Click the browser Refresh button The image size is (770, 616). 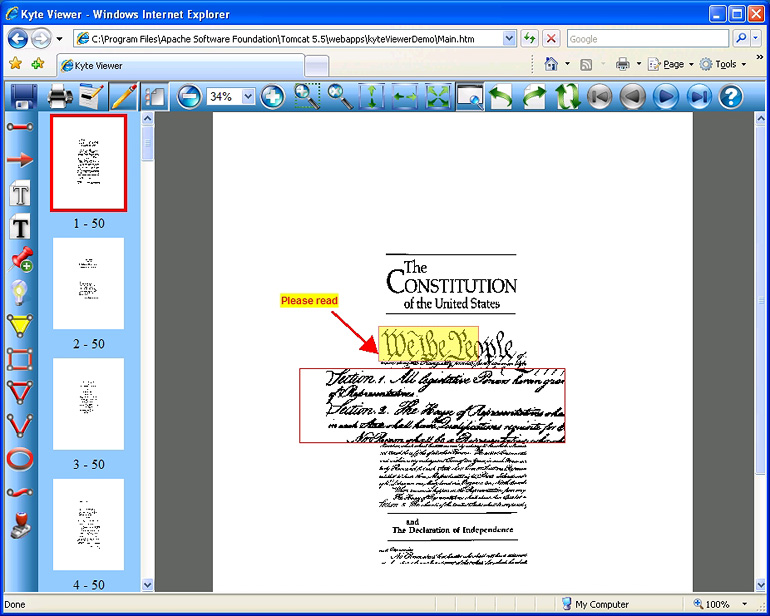[x=529, y=38]
